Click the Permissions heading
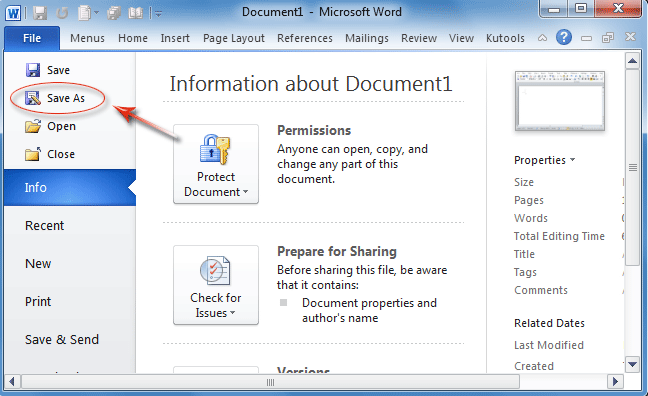This screenshot has width=648, height=396. coord(314,131)
